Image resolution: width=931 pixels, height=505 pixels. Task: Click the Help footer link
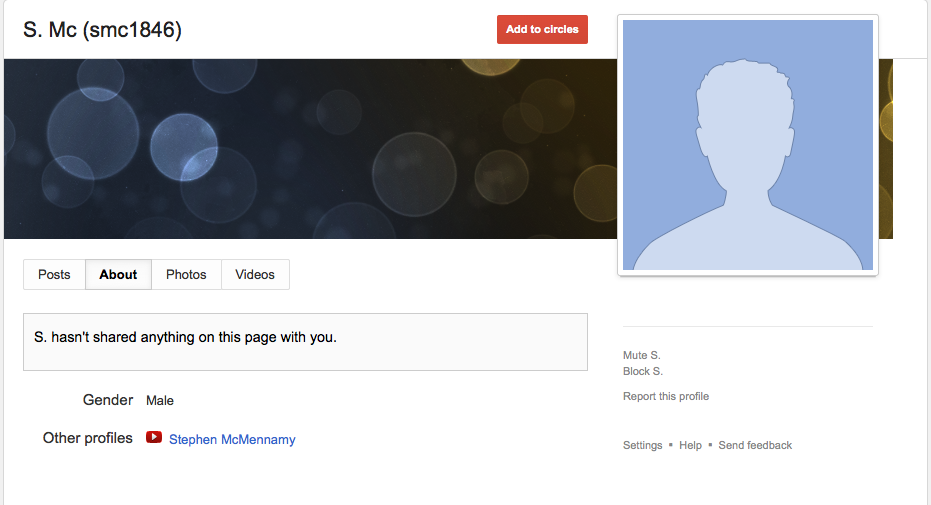[x=690, y=445]
